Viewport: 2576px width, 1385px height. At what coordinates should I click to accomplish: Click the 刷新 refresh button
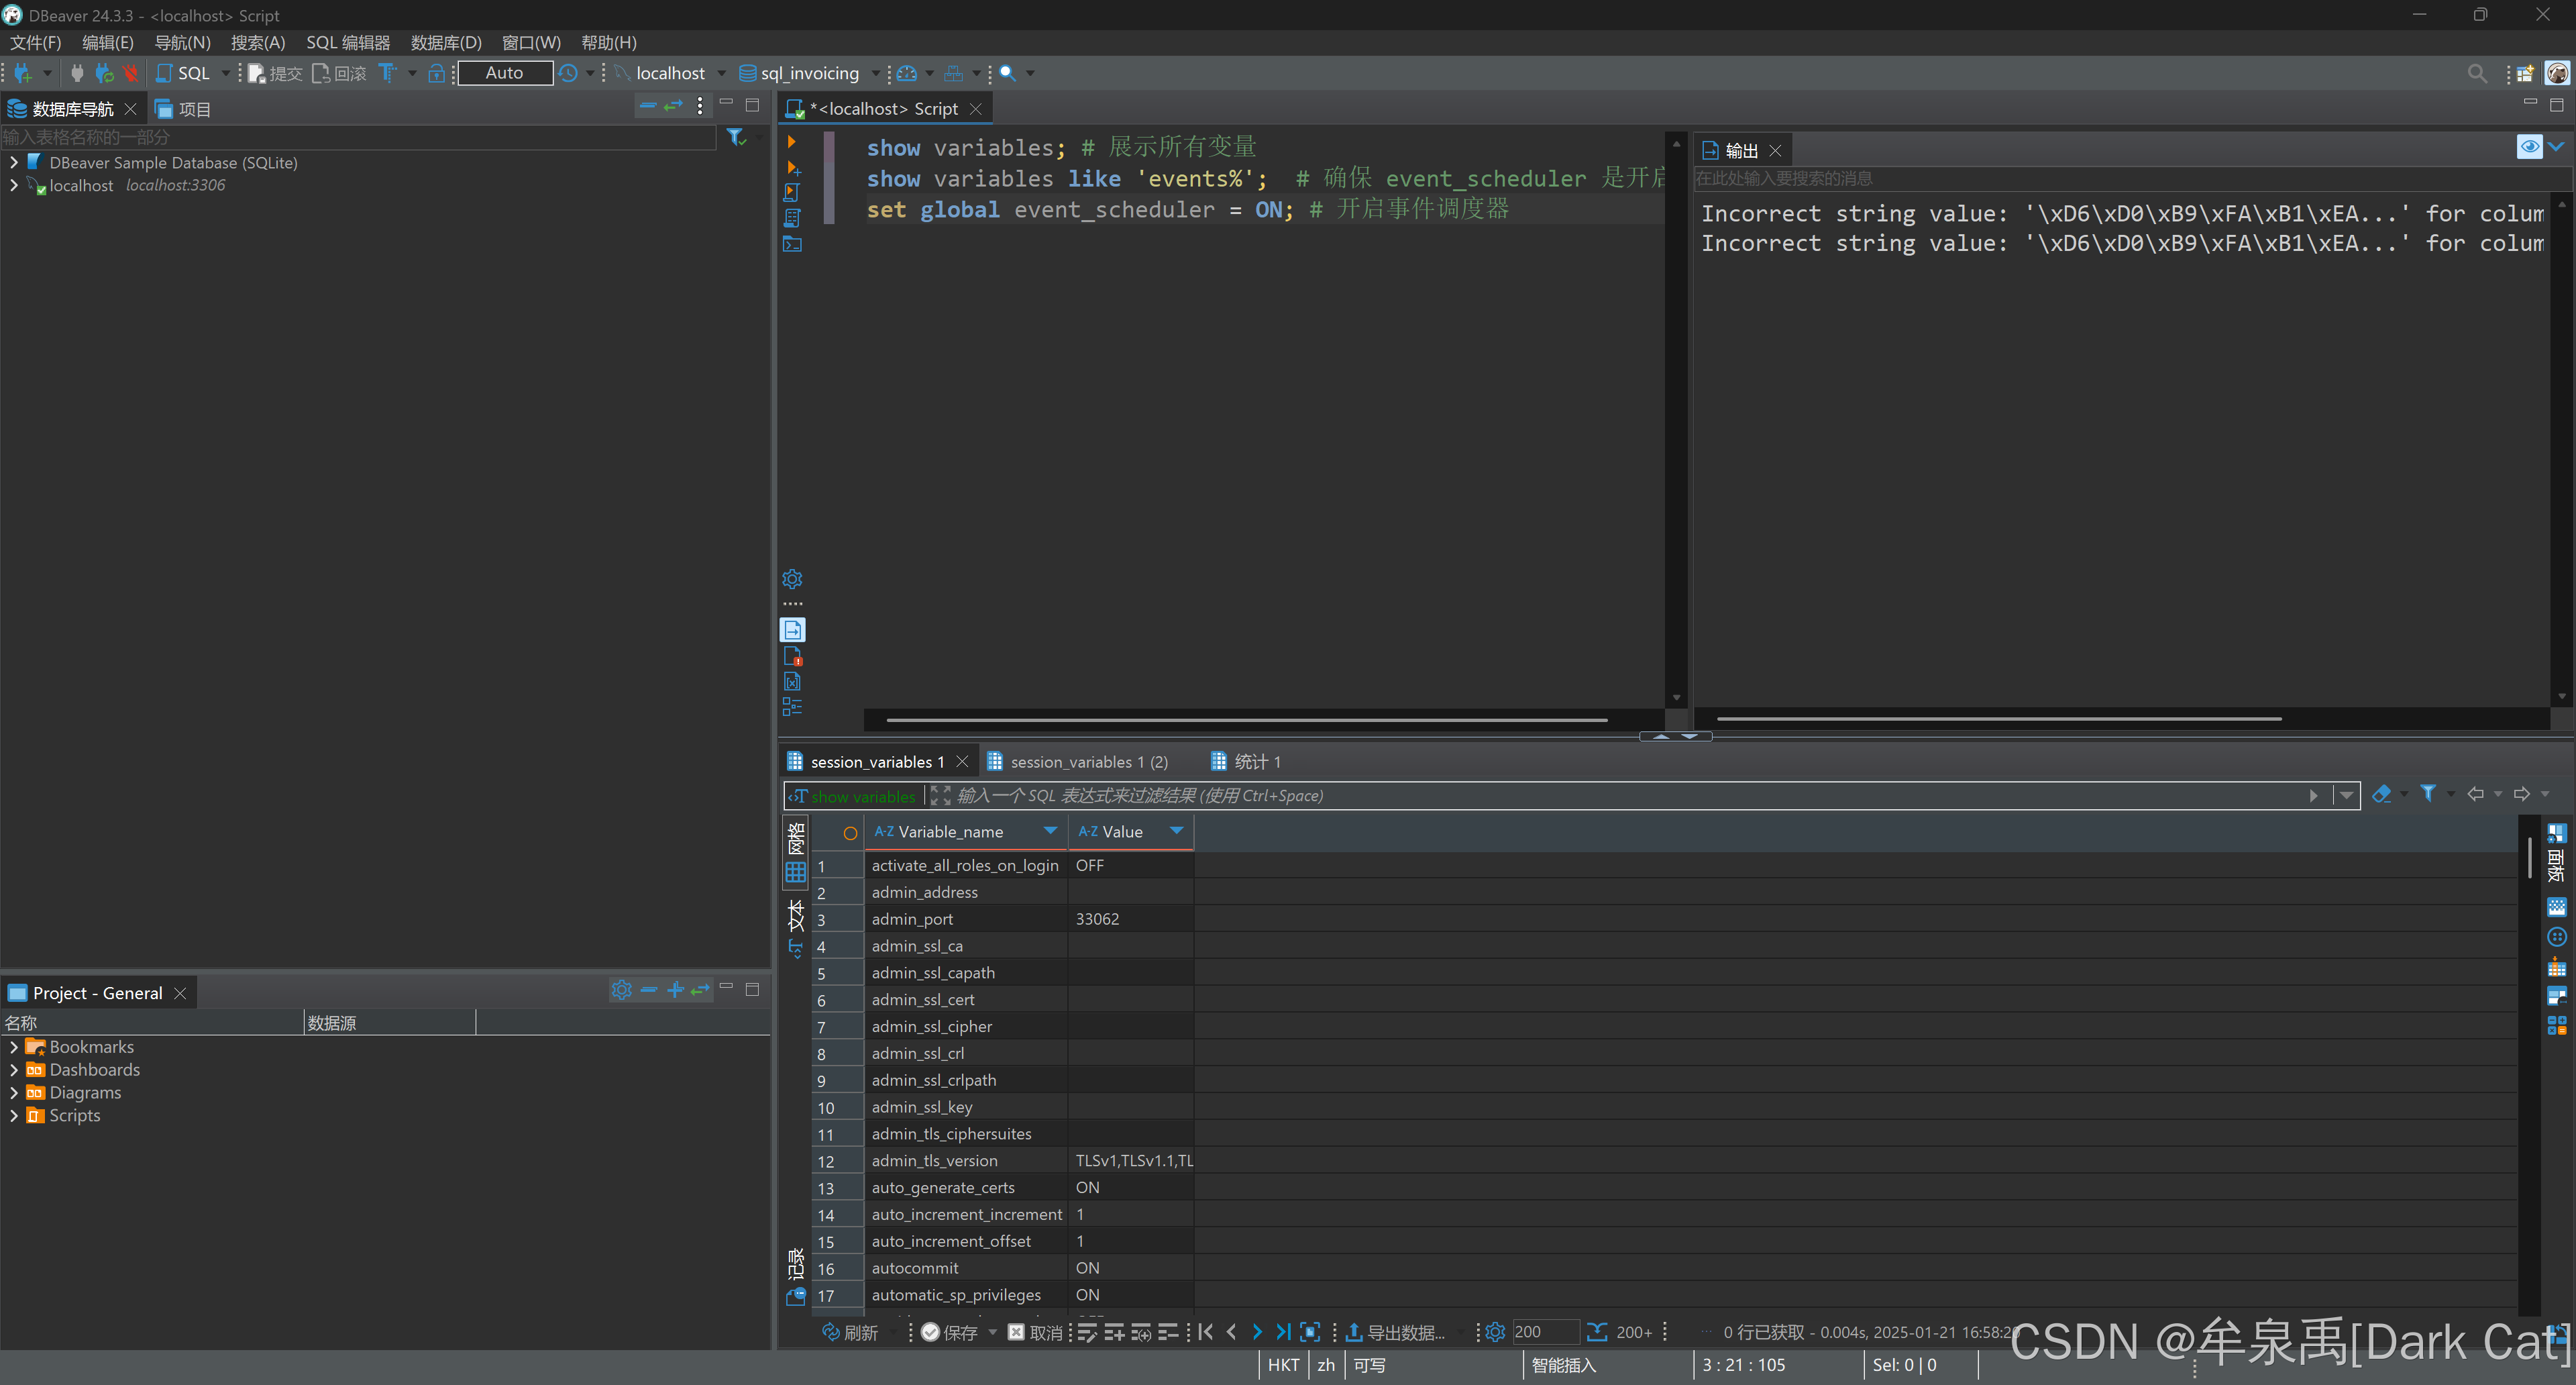[x=850, y=1332]
